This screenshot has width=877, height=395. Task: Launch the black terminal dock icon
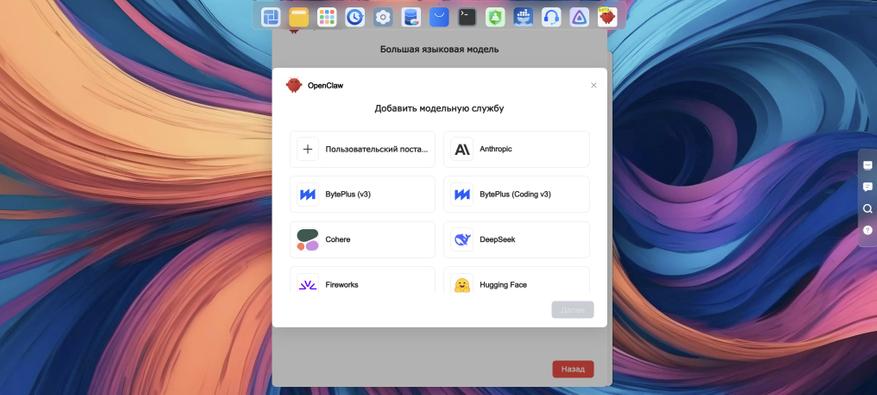tap(467, 17)
